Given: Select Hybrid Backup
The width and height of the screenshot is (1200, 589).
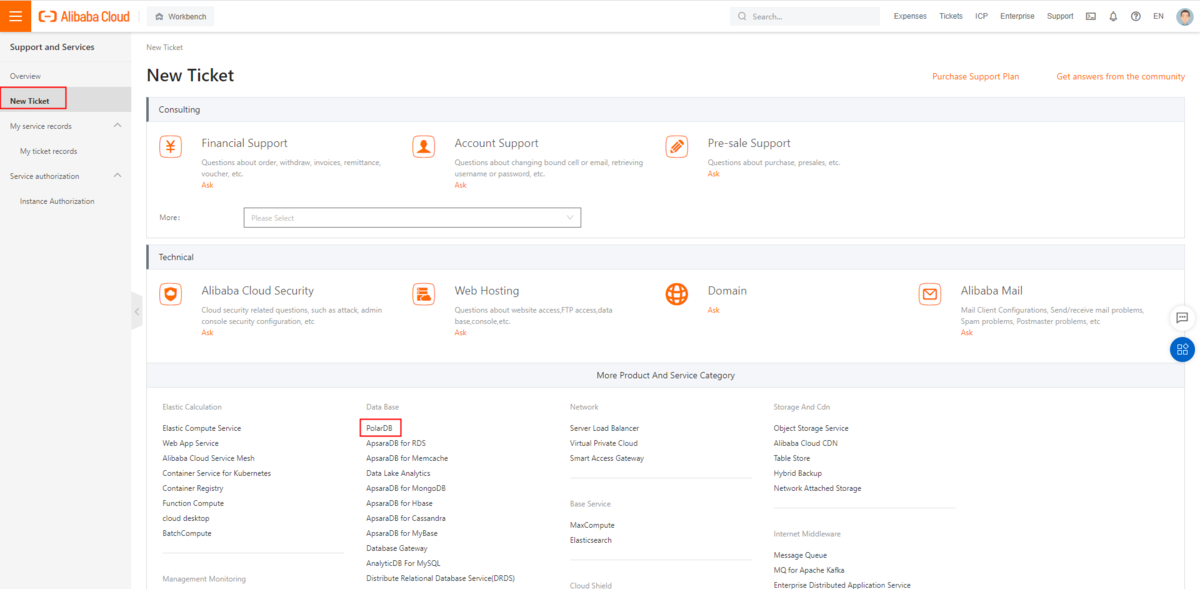Looking at the screenshot, I should pos(797,473).
